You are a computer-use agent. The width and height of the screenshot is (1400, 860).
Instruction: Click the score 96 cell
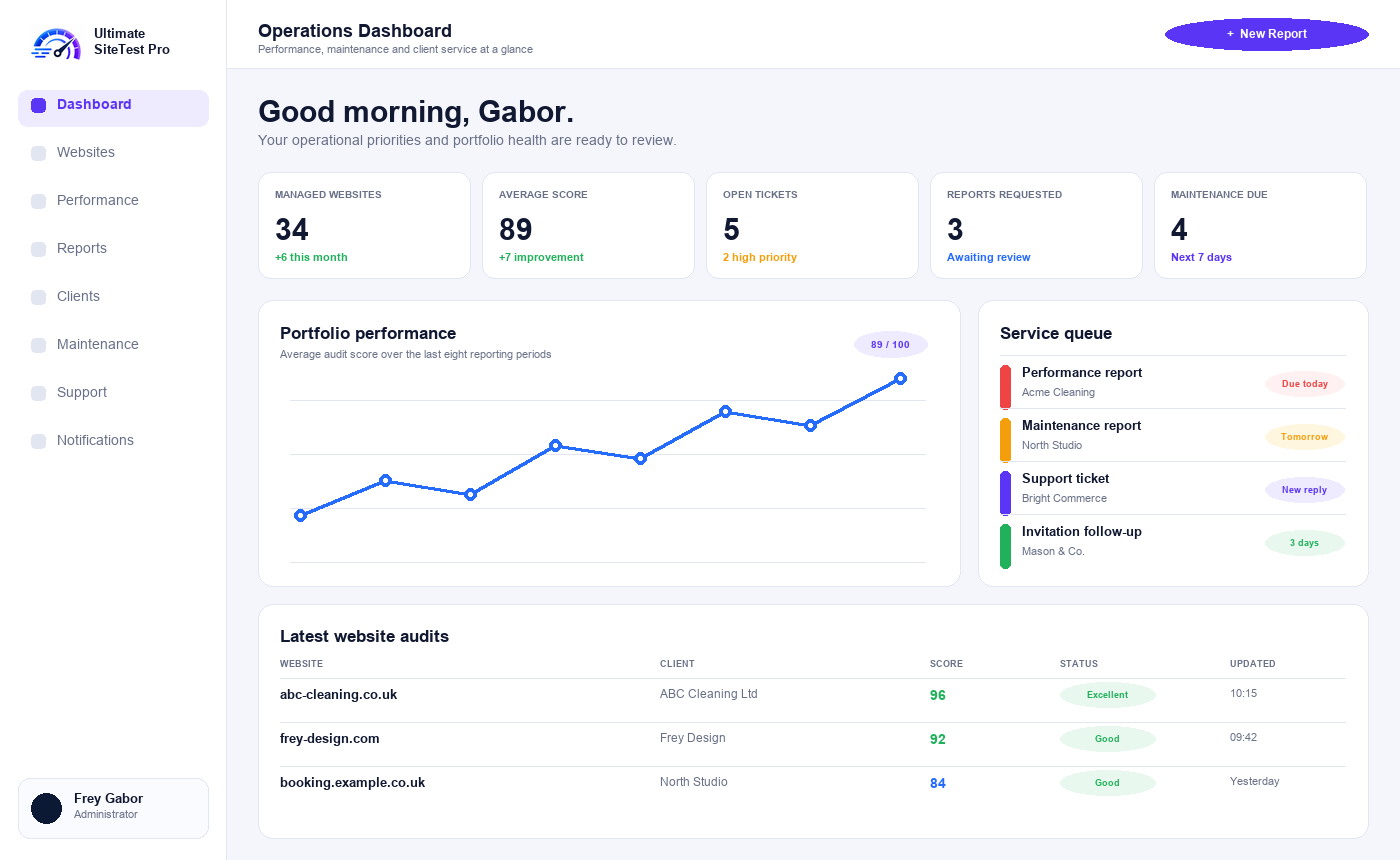coord(937,695)
